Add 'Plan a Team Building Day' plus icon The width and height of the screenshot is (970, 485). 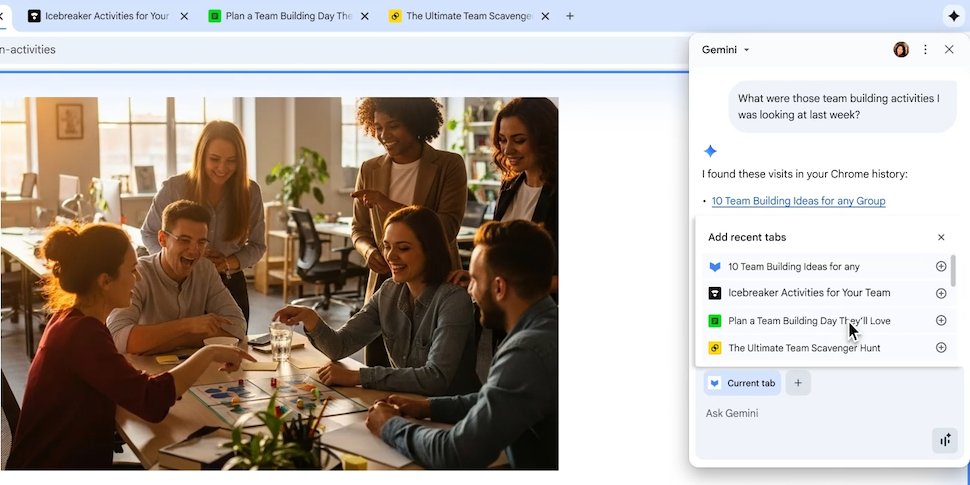pyautogui.click(x=941, y=321)
